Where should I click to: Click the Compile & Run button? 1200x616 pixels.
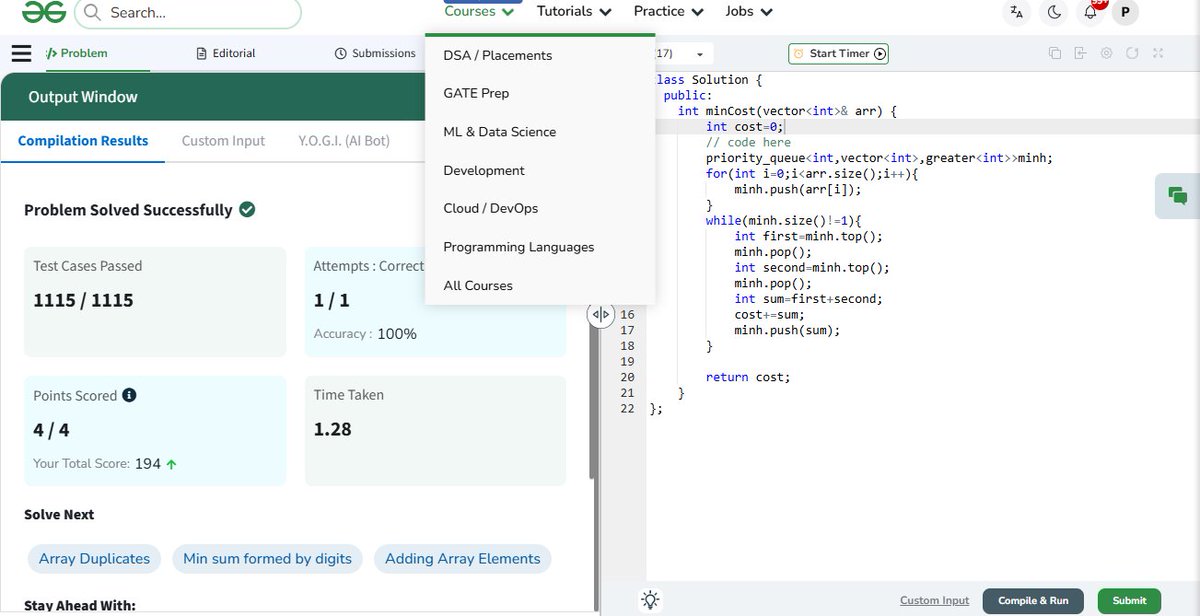click(1033, 601)
